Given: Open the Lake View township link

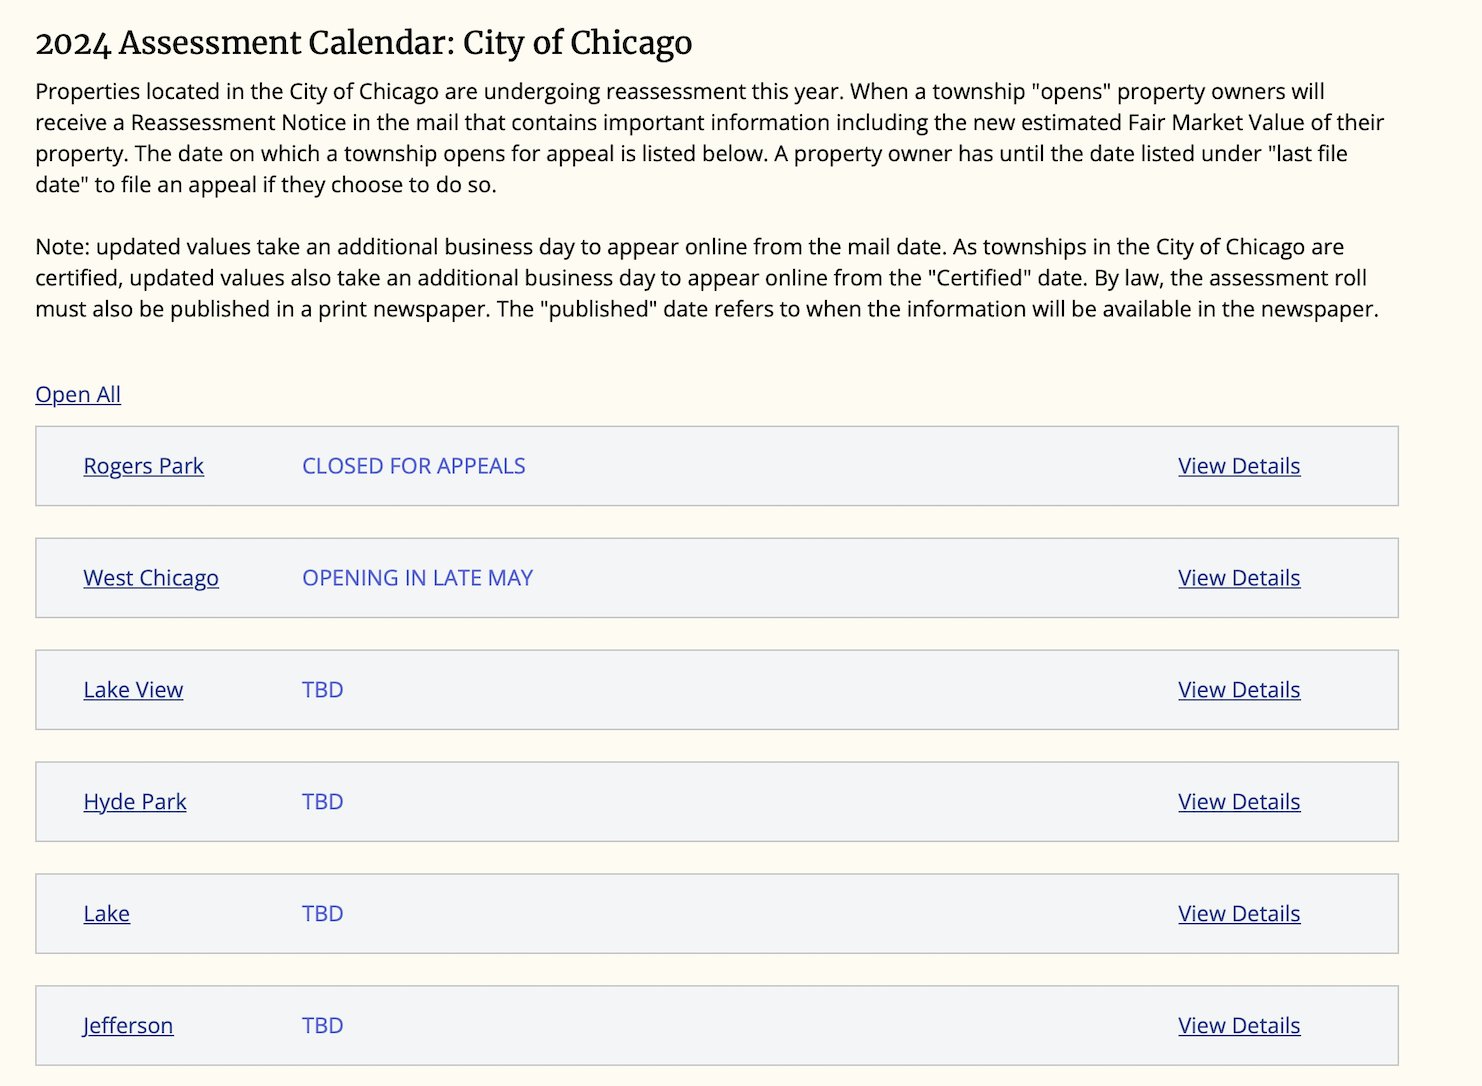Looking at the screenshot, I should [133, 690].
